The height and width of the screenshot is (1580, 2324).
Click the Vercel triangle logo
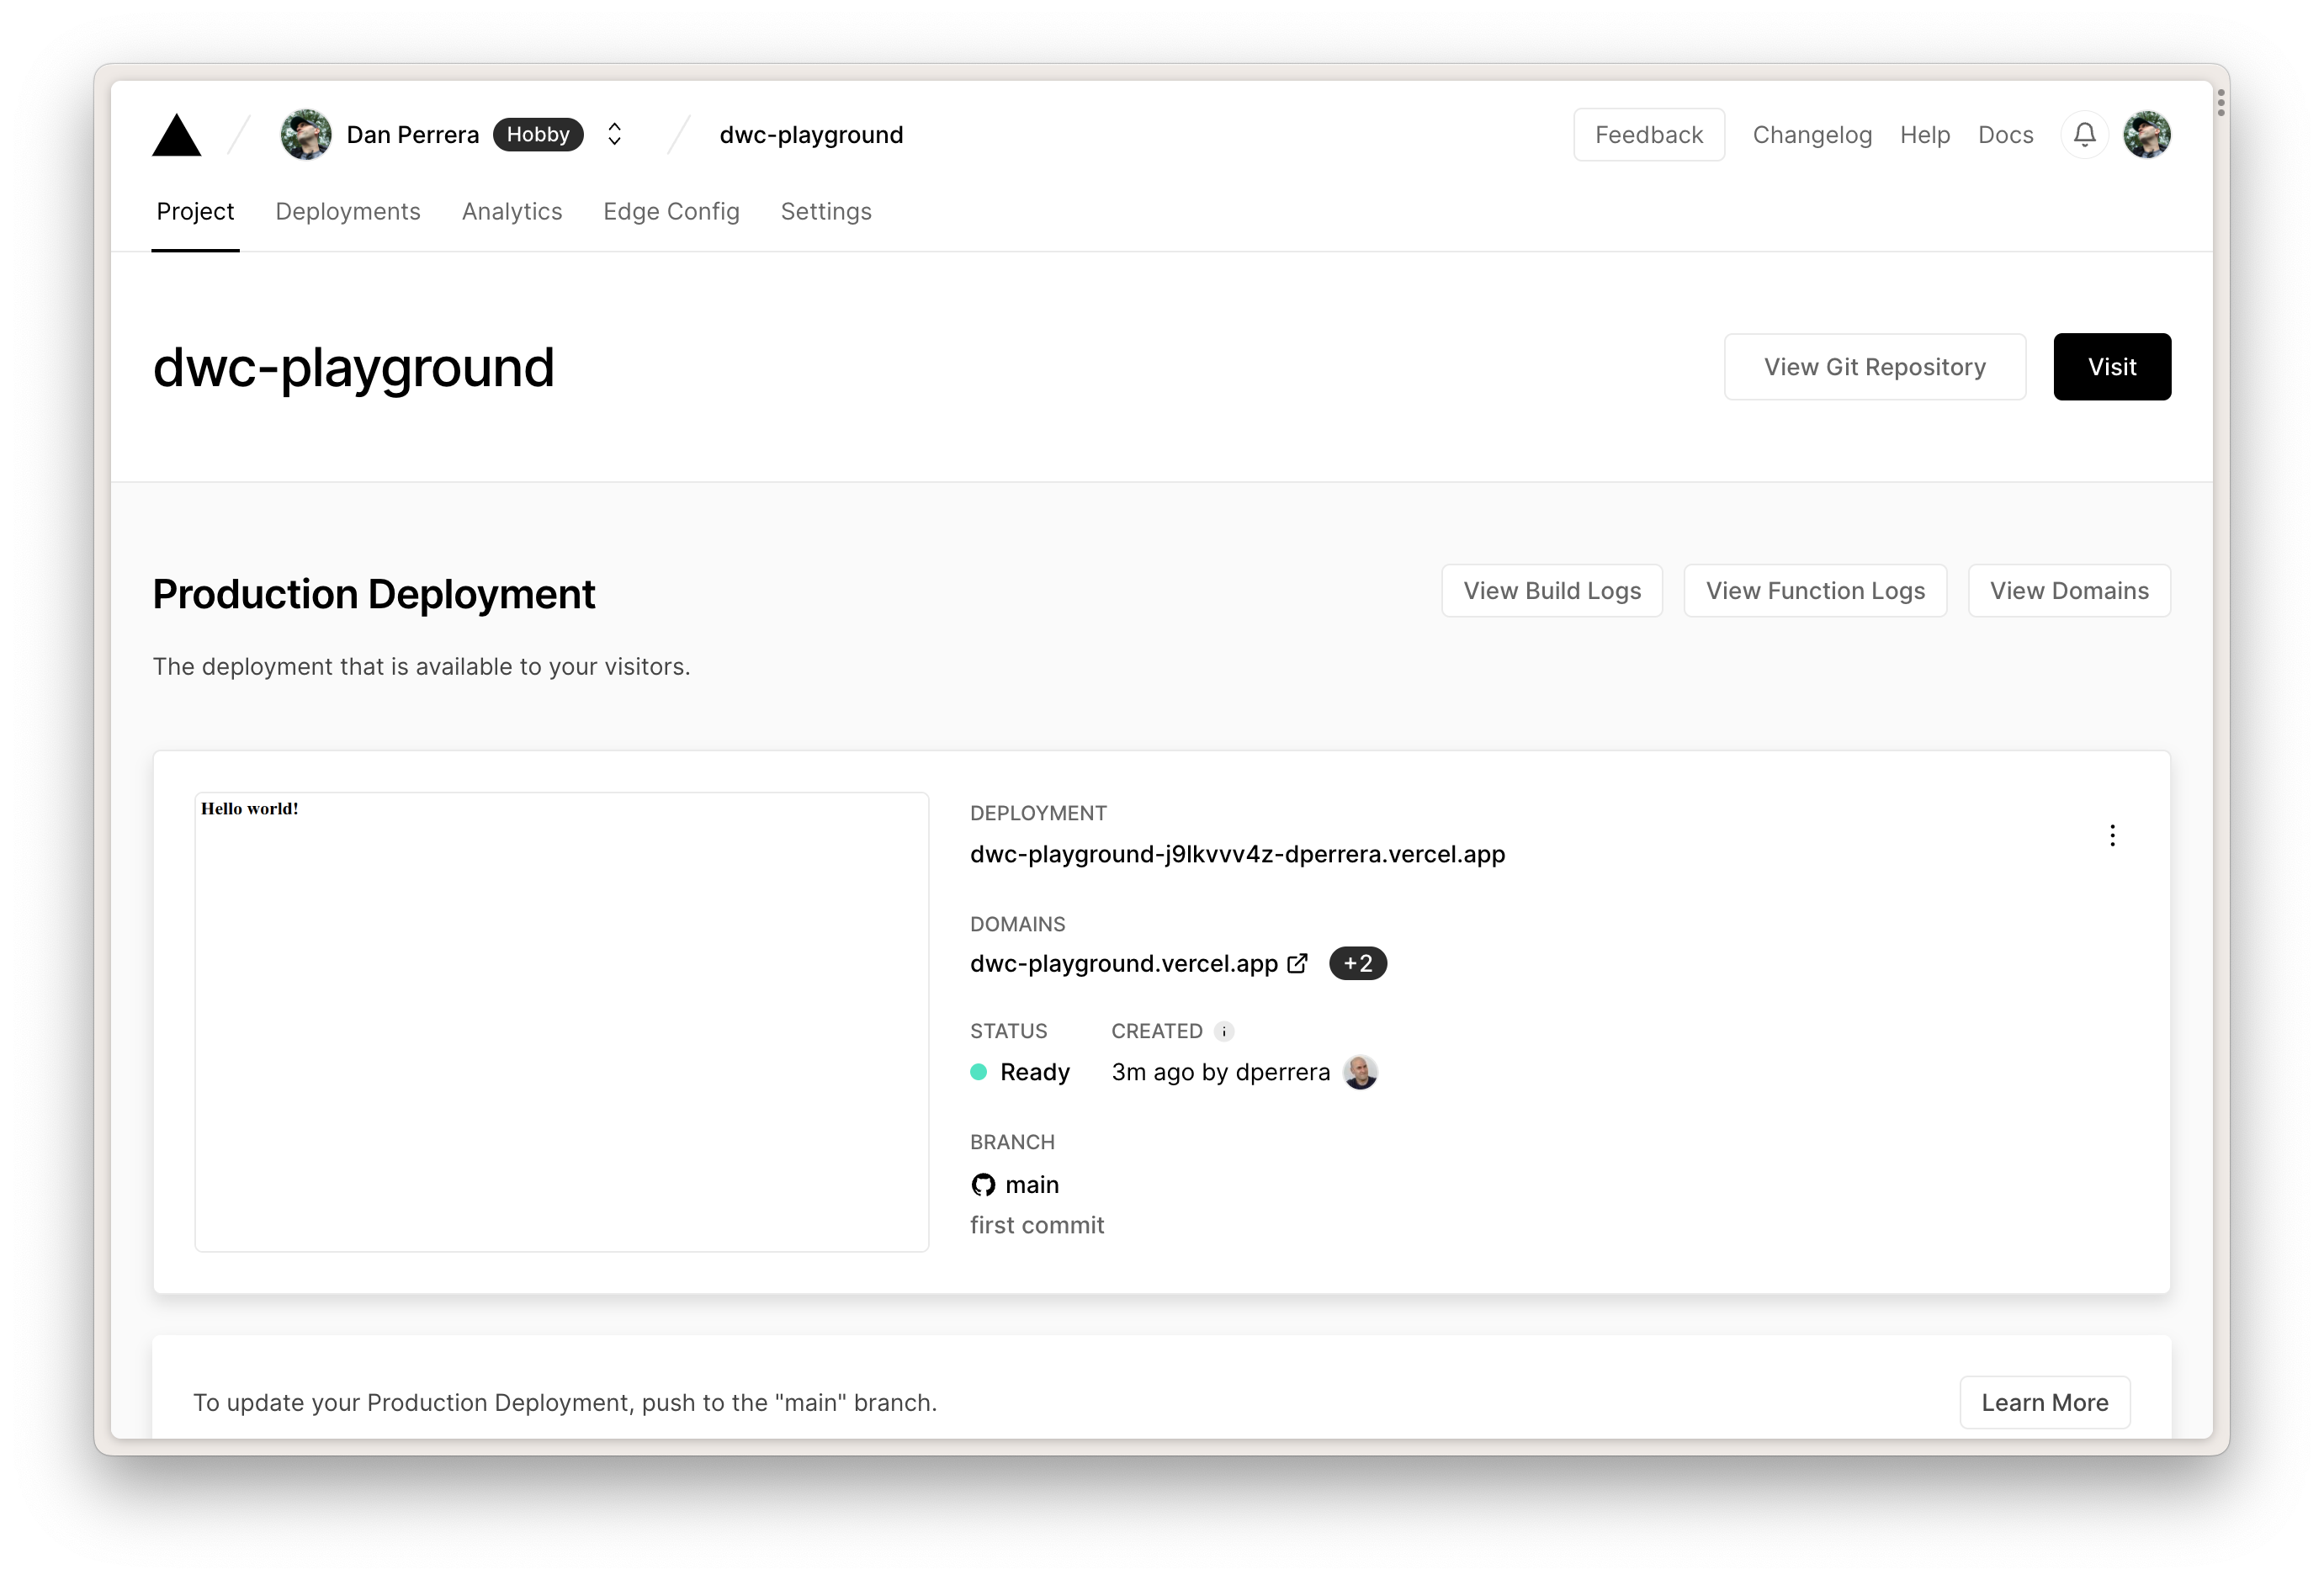[177, 136]
